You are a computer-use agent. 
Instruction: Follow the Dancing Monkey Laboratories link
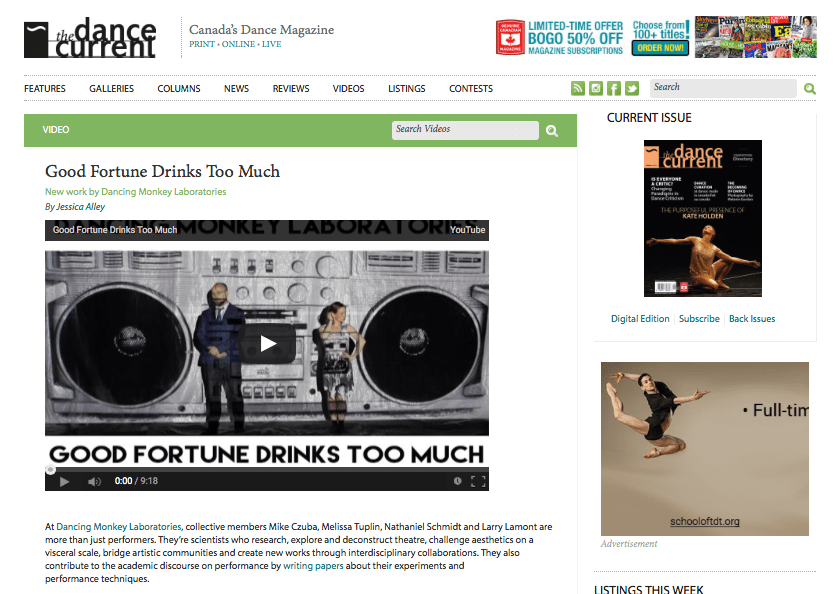(119, 526)
